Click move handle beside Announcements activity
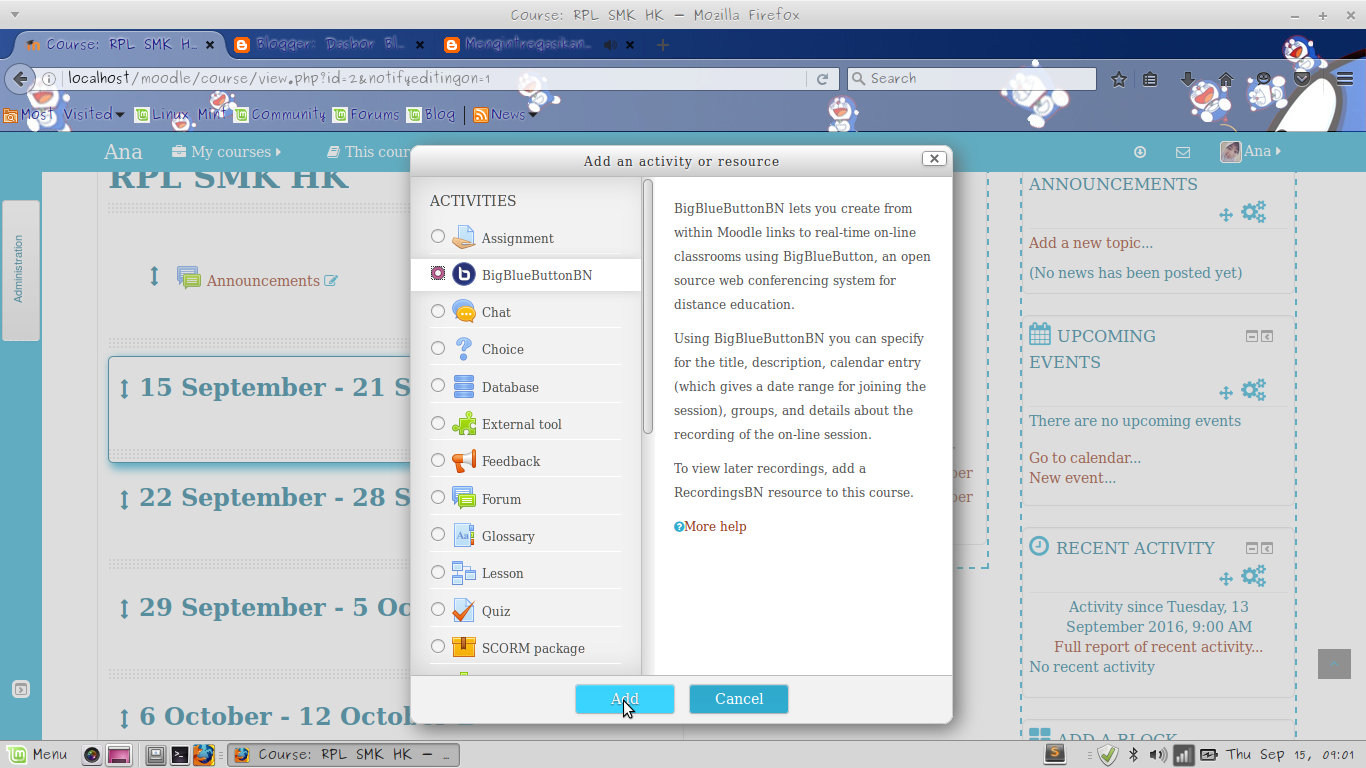The height and width of the screenshot is (768, 1366). coord(154,276)
